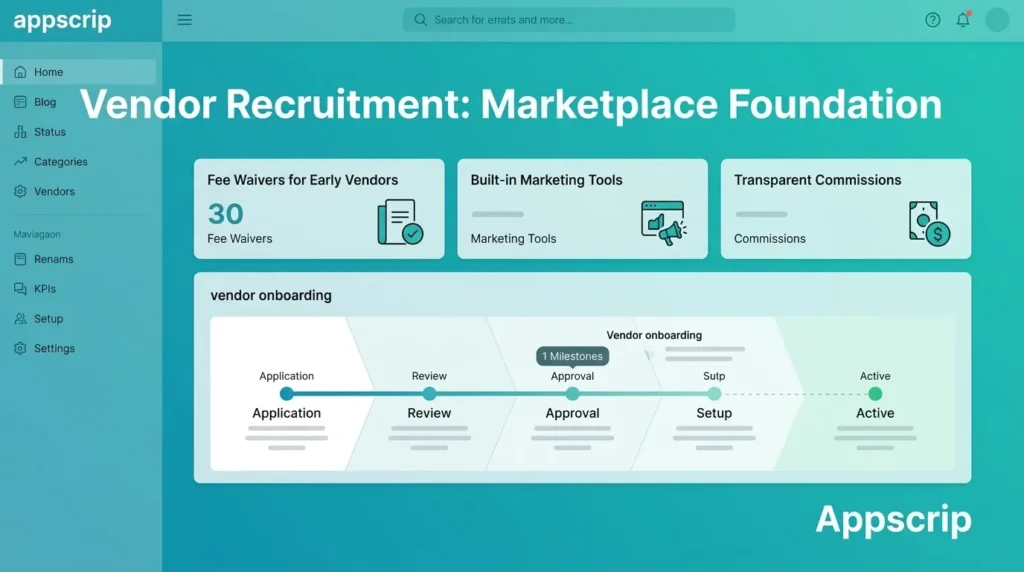Screen dimensions: 1024x572
Task: Open the help question mark icon
Action: 933,20
